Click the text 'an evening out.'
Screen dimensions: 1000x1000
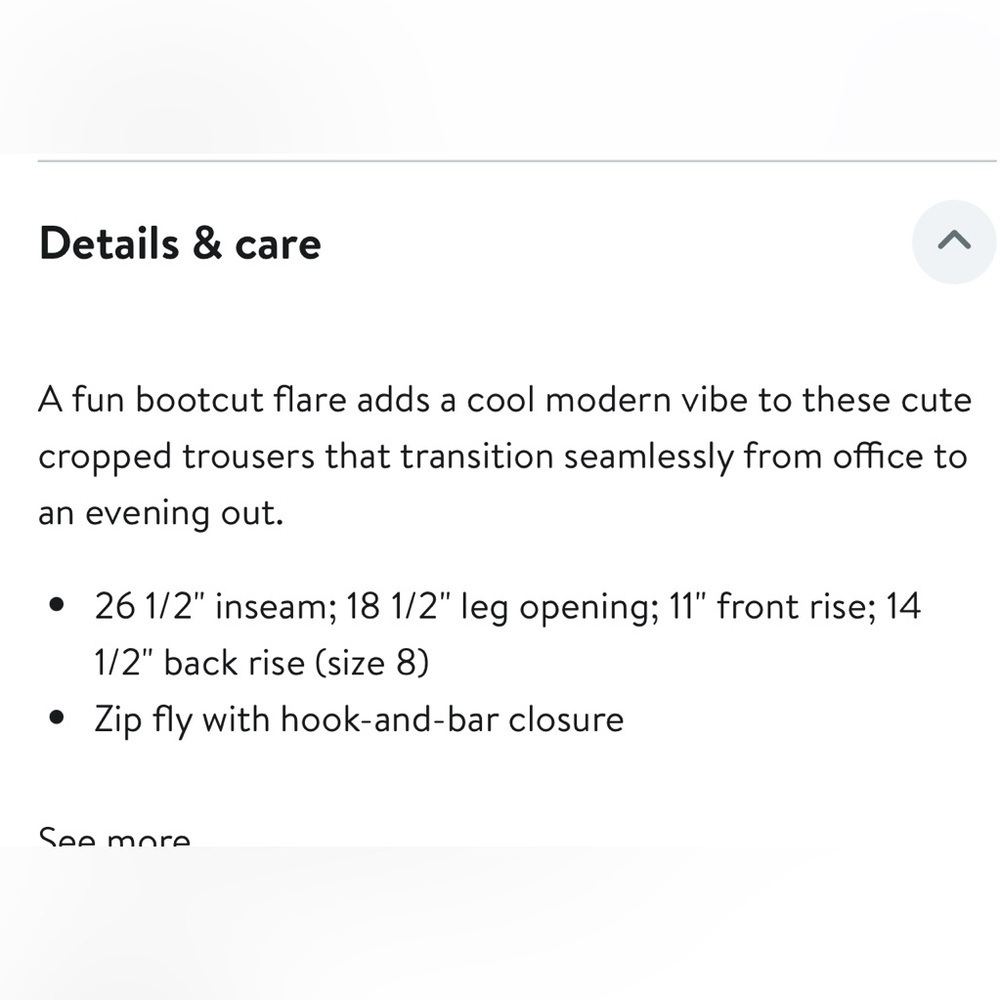coord(161,513)
